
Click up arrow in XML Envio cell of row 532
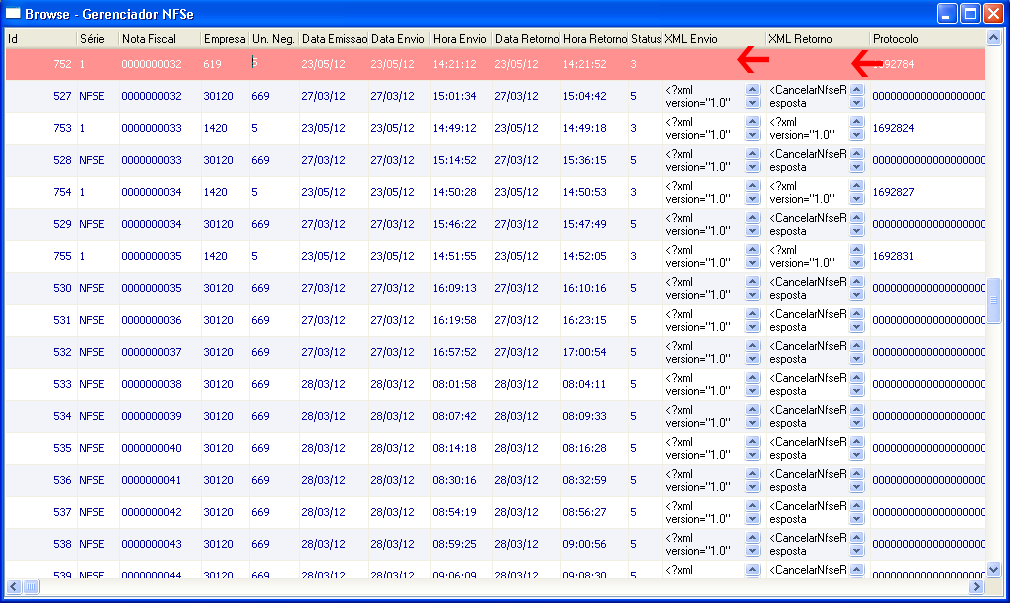[752, 345]
